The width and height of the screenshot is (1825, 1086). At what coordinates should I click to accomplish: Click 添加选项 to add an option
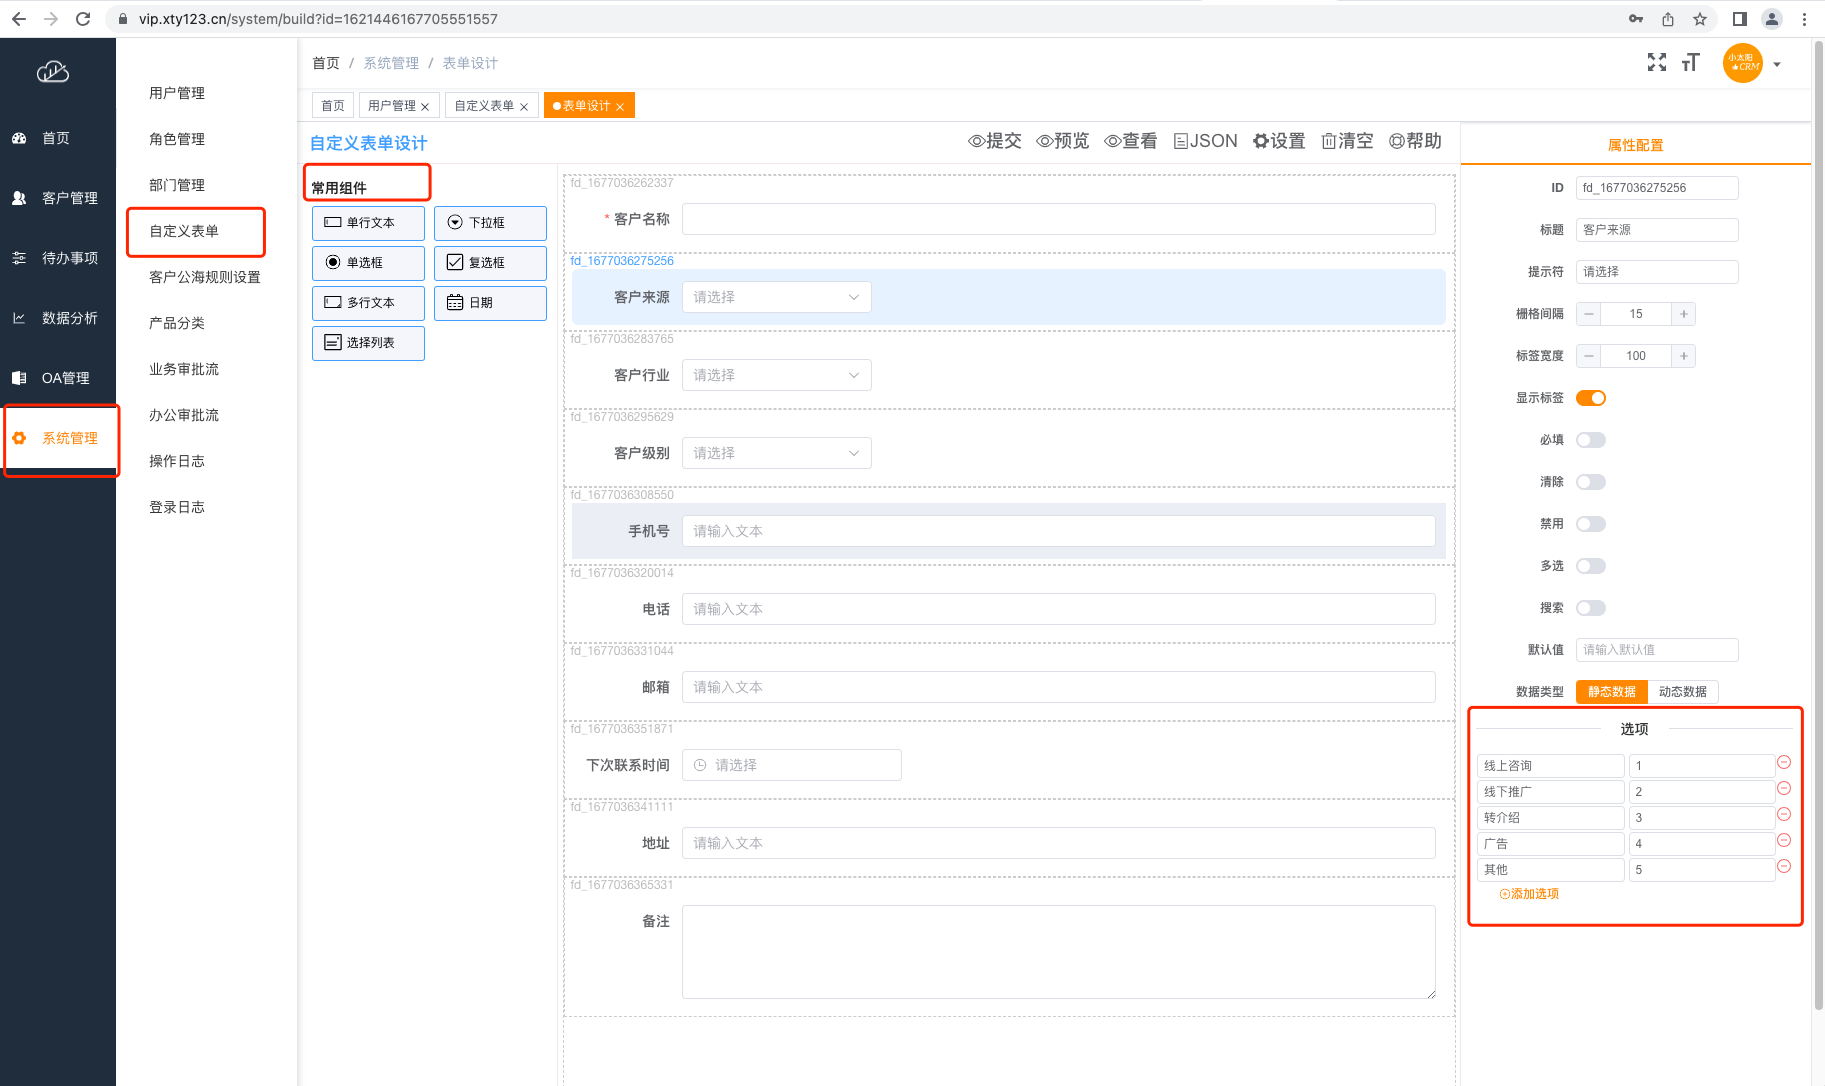pos(1529,894)
